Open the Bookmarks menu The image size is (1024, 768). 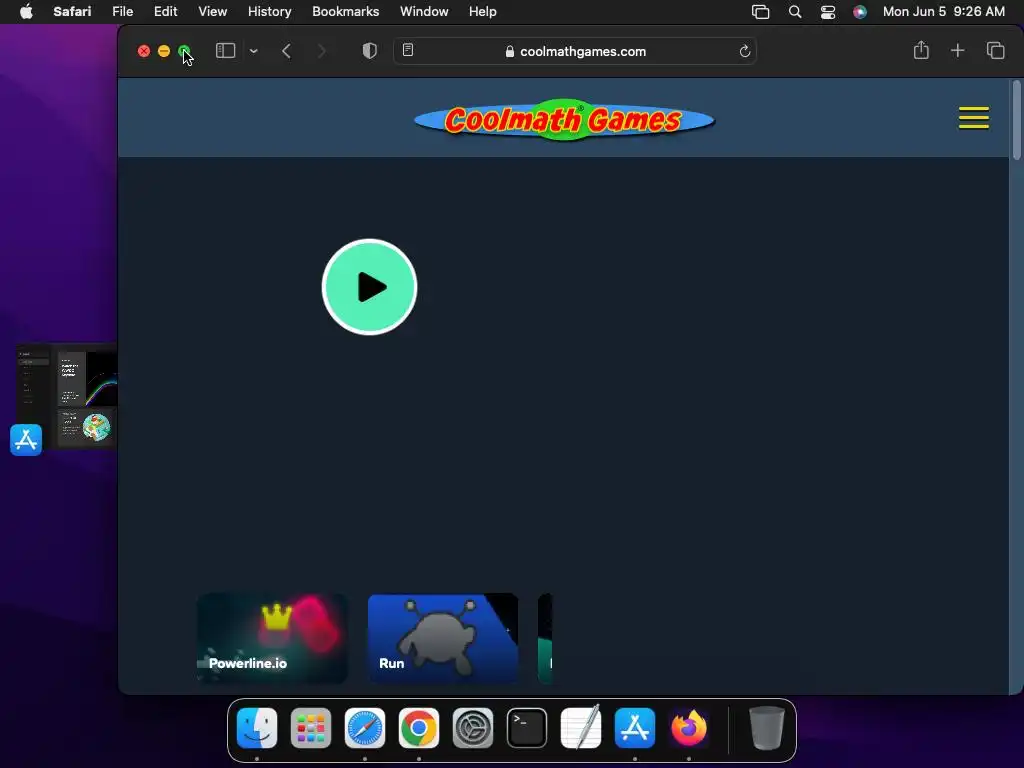[x=345, y=12]
